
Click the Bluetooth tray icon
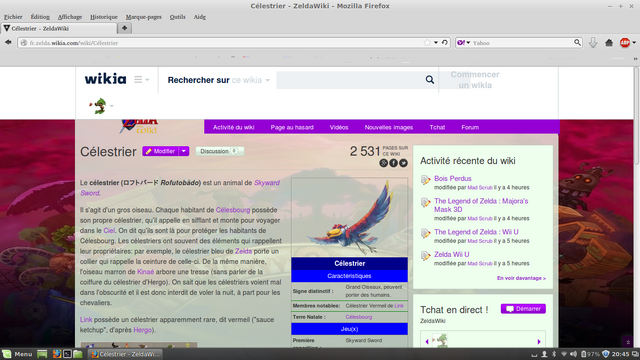[554, 354]
